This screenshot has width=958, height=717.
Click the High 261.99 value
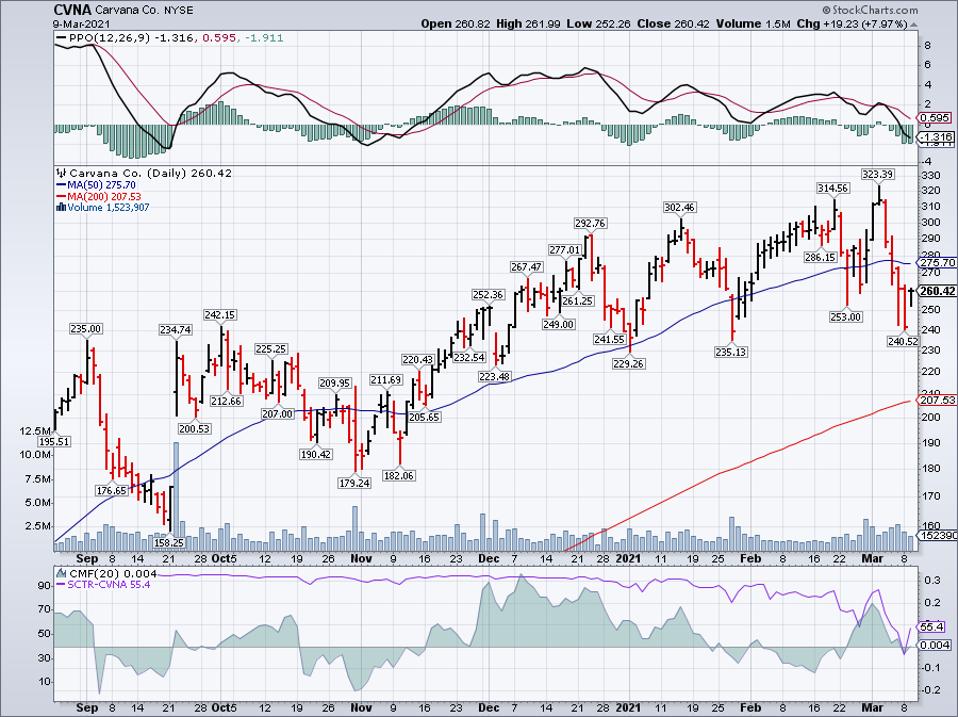click(527, 24)
